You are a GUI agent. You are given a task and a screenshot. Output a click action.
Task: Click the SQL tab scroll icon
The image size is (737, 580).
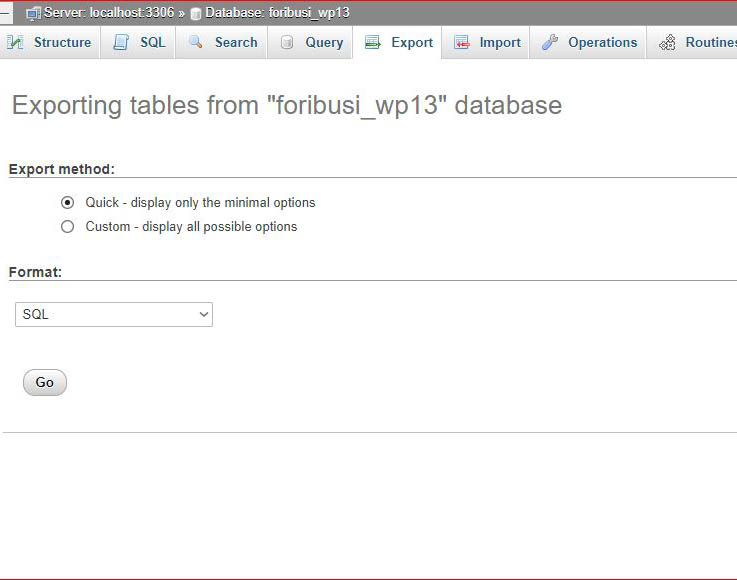point(121,42)
